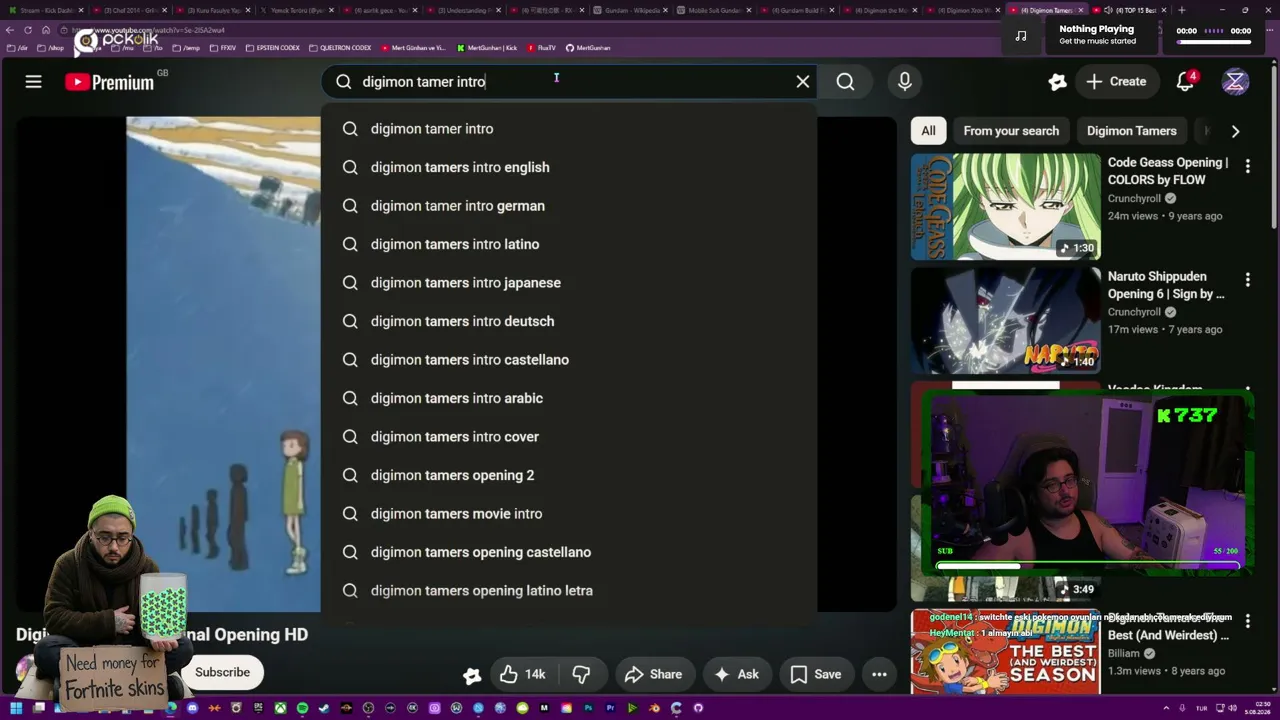This screenshot has height=720, width=1280.
Task: Open the "Naruto Shippuden Opening 6" title link
Action: [x=1166, y=285]
